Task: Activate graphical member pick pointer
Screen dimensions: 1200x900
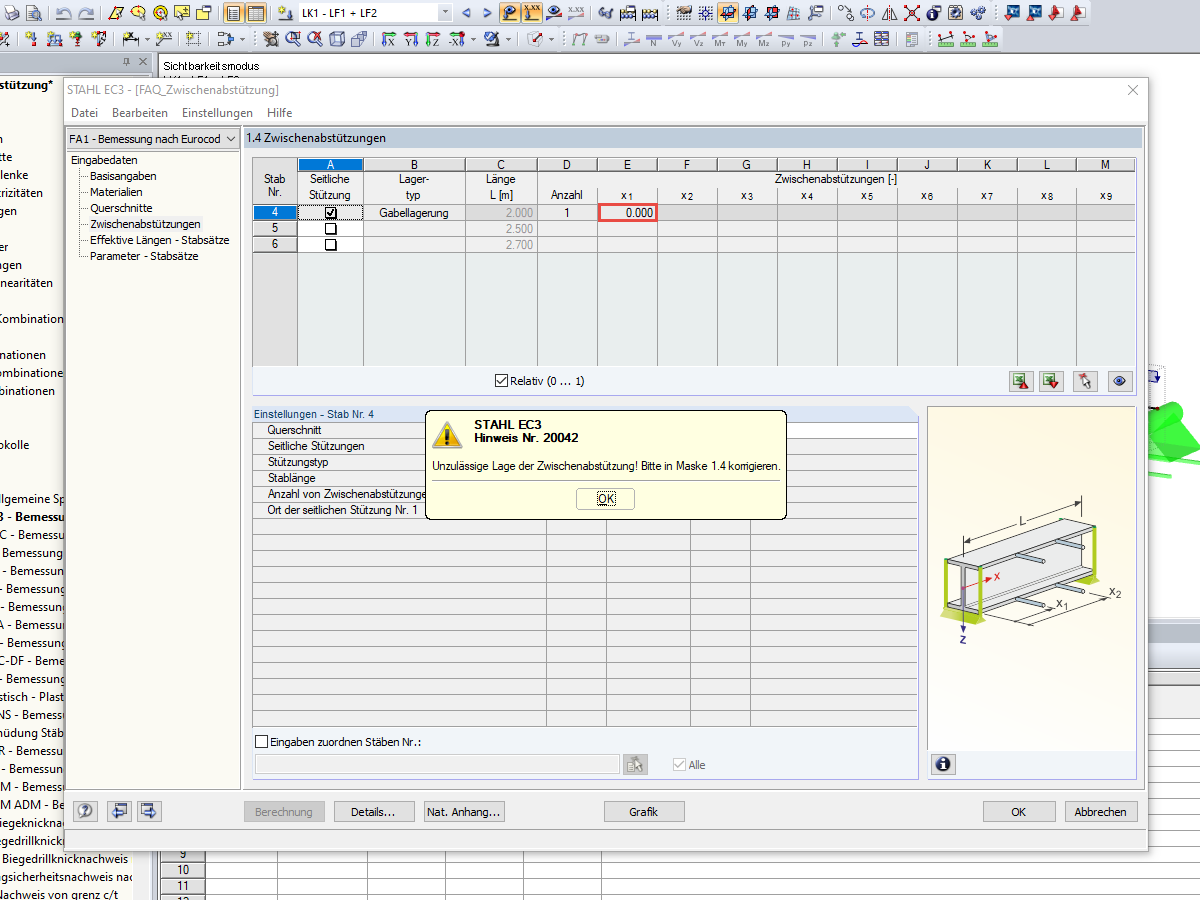Action: click(1085, 381)
